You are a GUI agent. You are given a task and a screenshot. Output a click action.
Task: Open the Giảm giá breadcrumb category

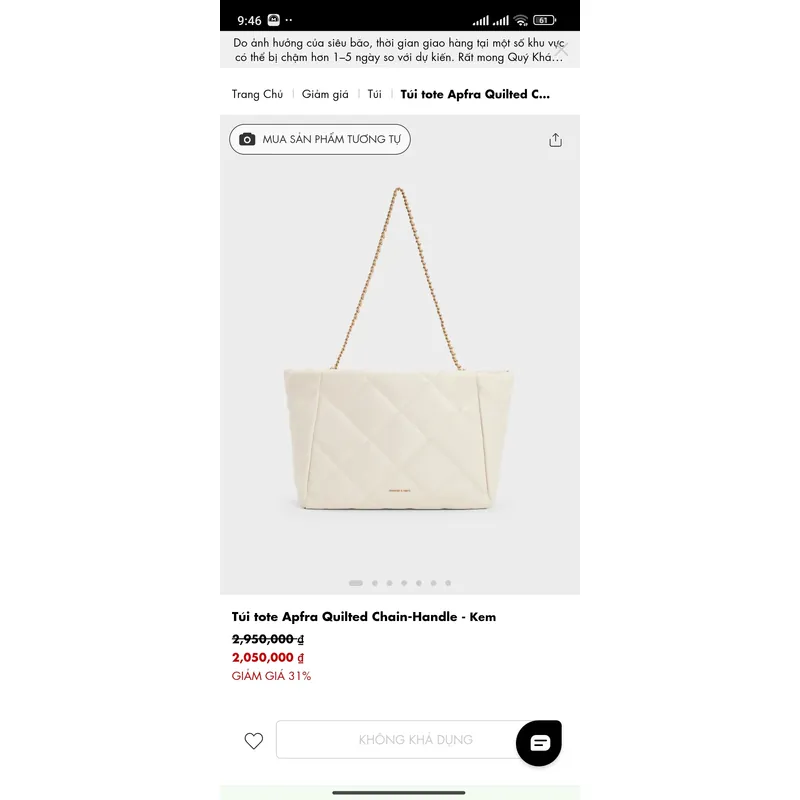pyautogui.click(x=325, y=94)
